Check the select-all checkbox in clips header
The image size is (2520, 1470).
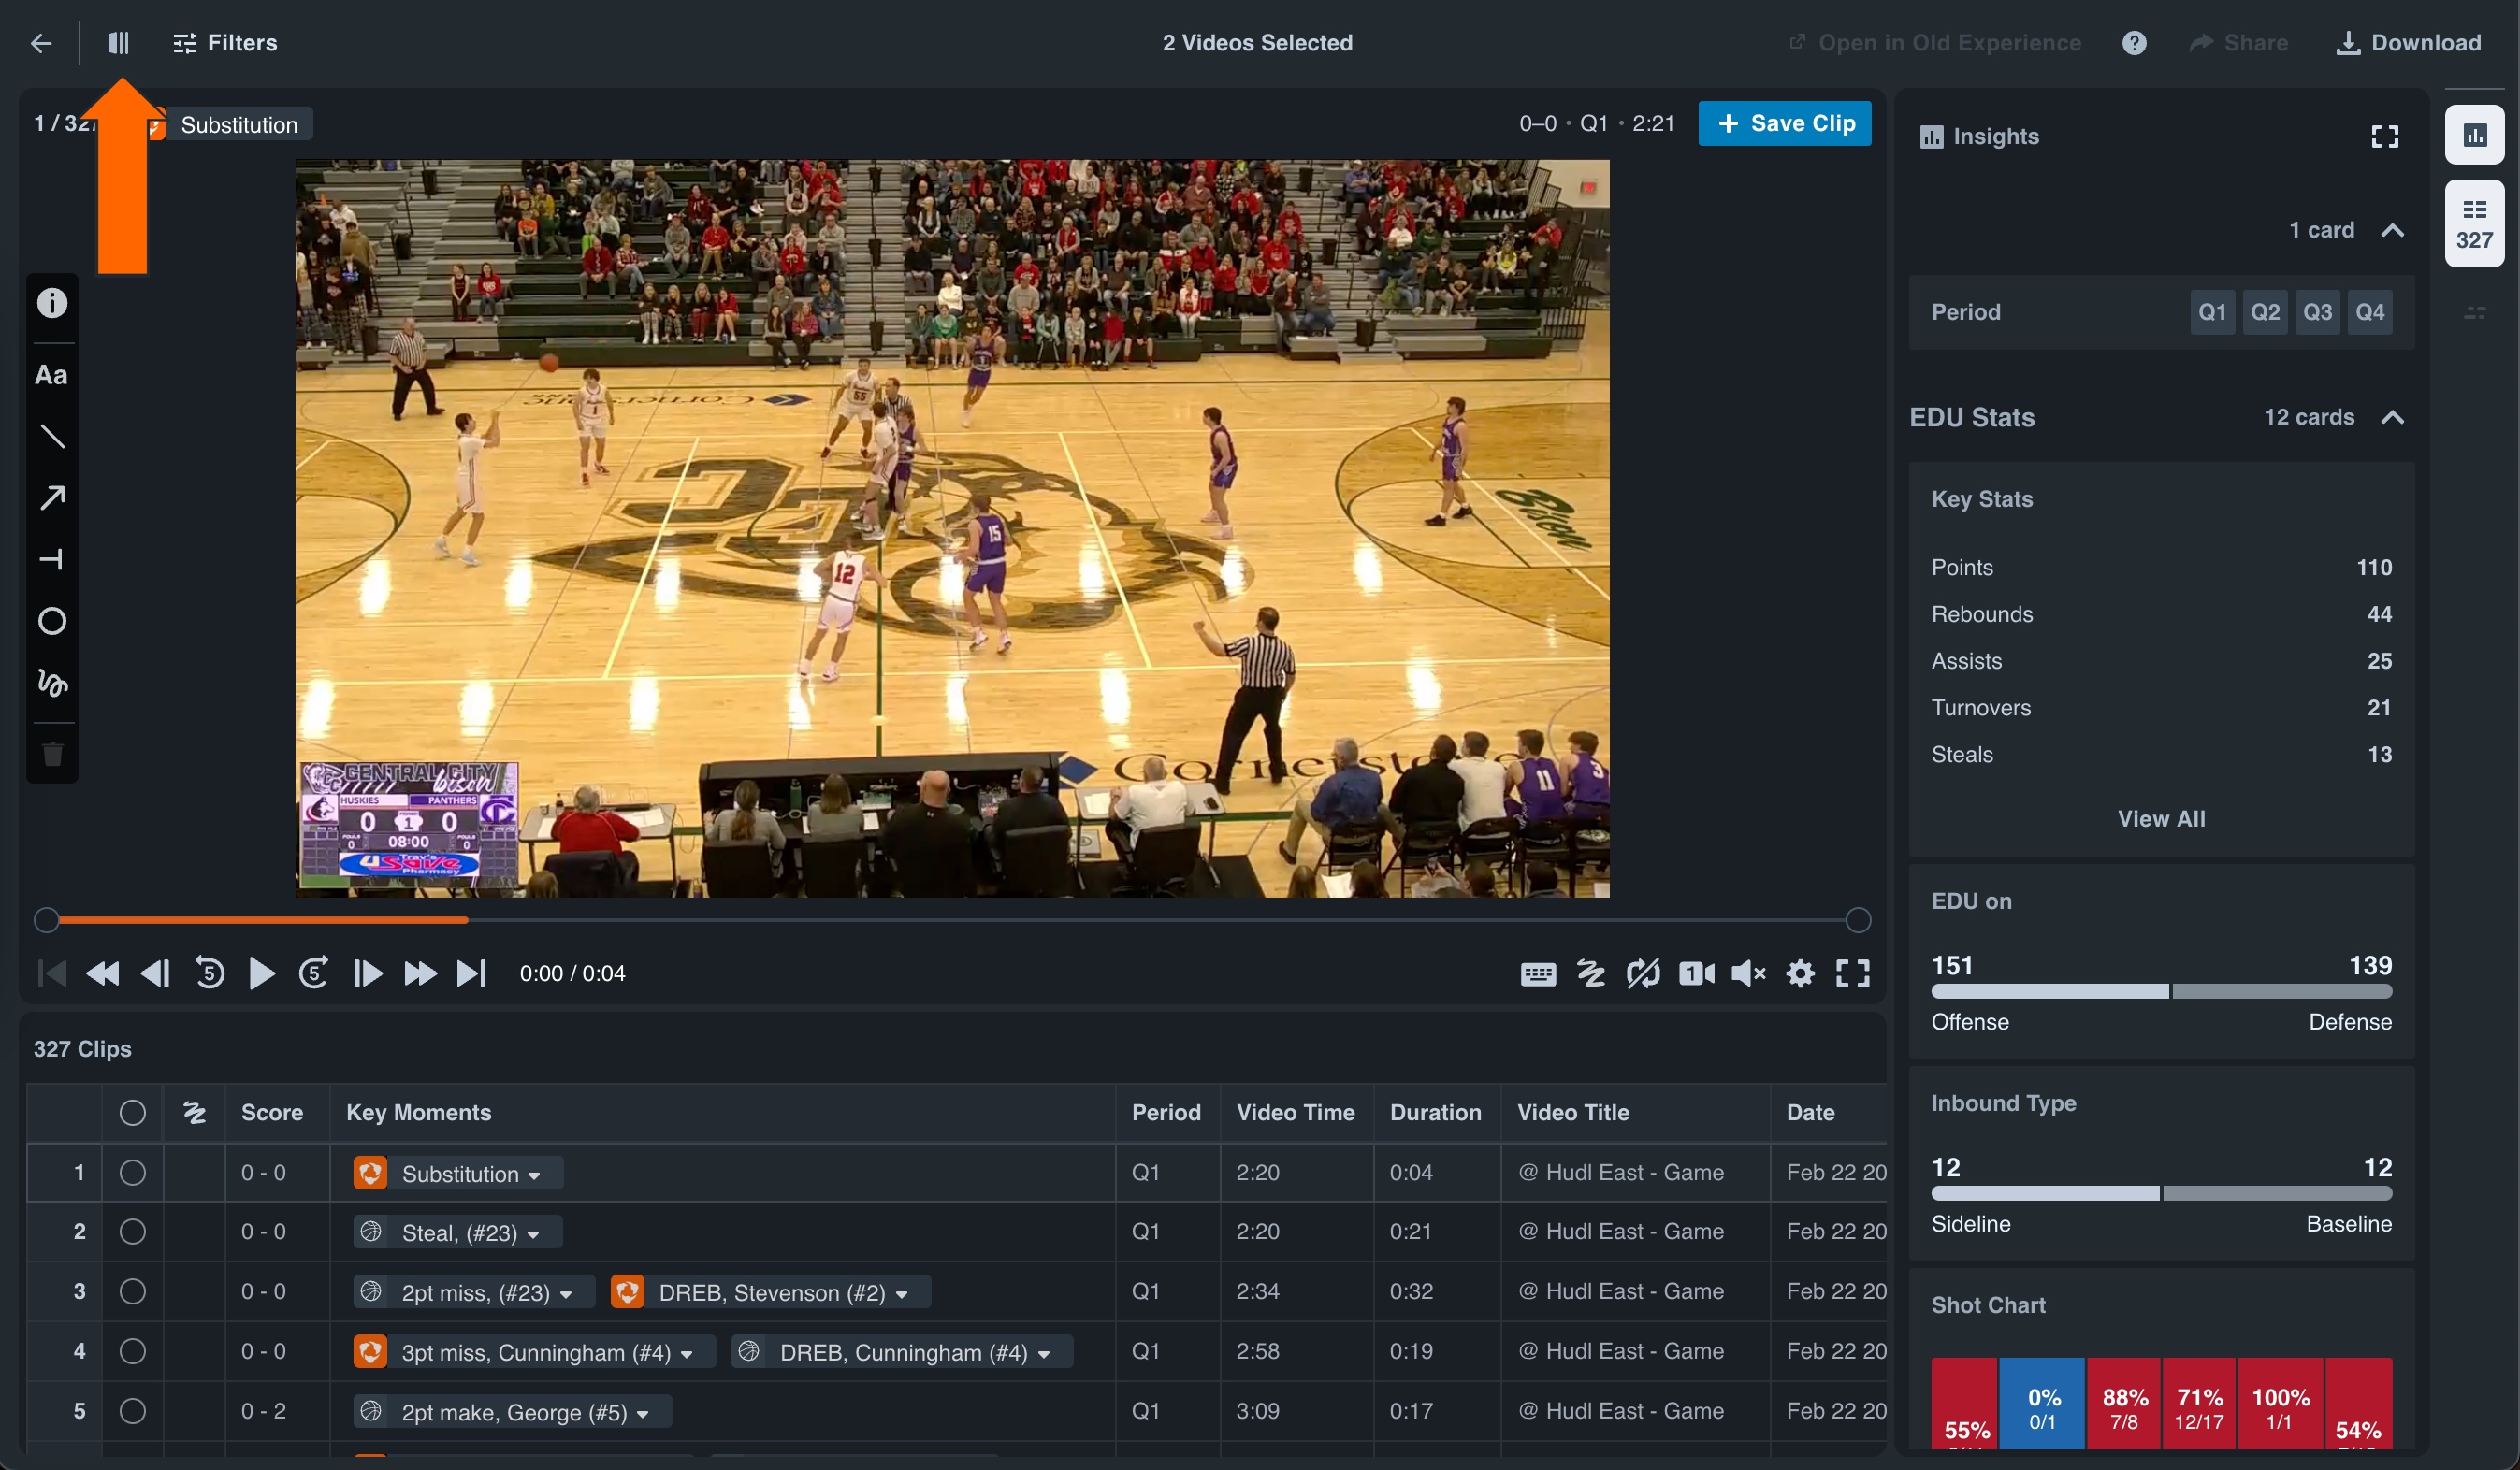click(133, 1112)
